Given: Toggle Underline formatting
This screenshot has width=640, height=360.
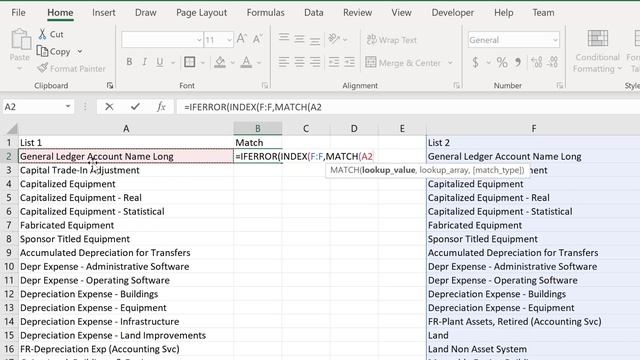Looking at the screenshot, I should coord(160,62).
